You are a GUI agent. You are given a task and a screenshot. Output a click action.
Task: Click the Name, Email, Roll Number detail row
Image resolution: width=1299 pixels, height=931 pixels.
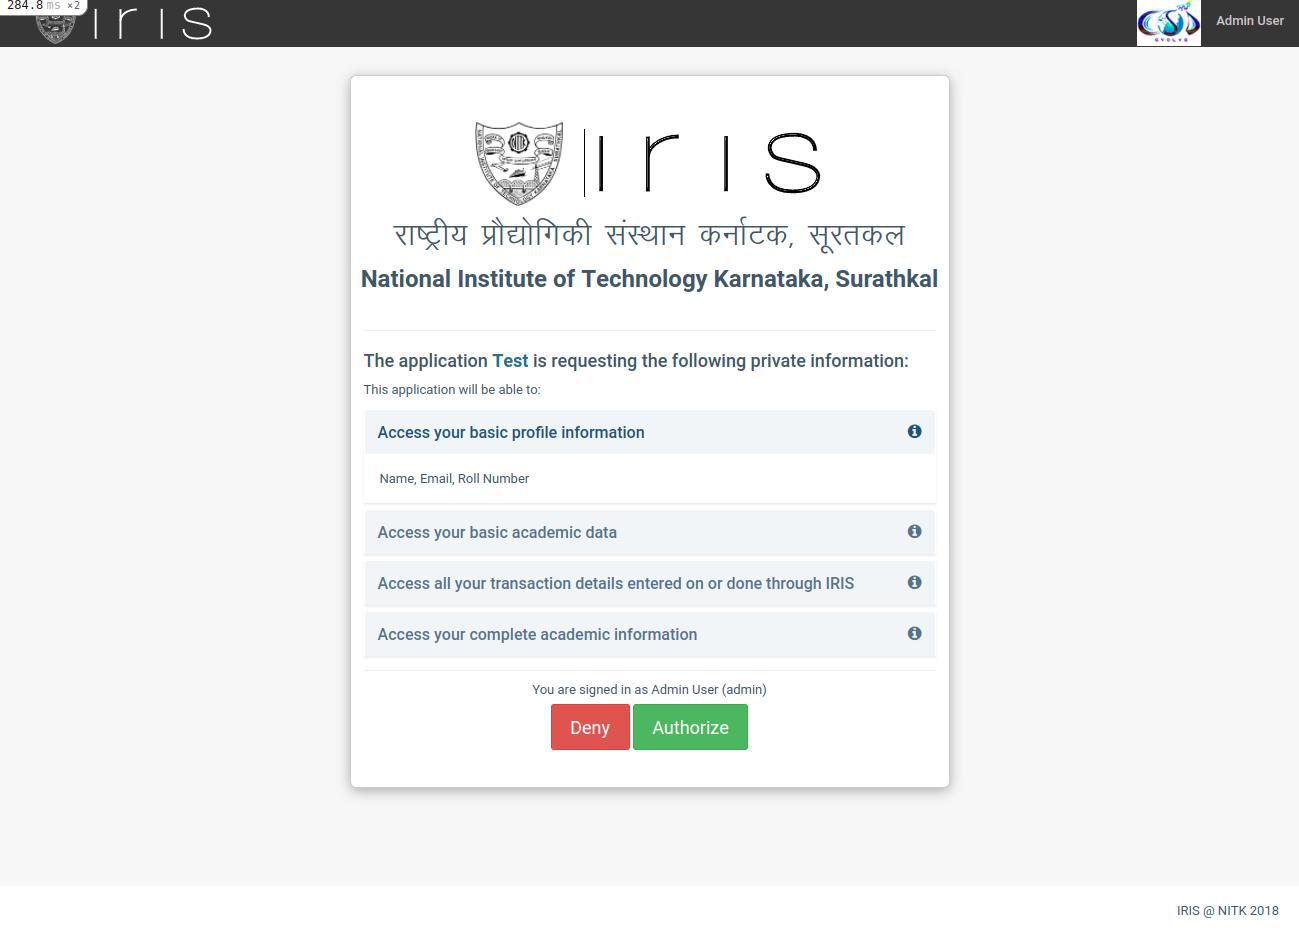454,478
